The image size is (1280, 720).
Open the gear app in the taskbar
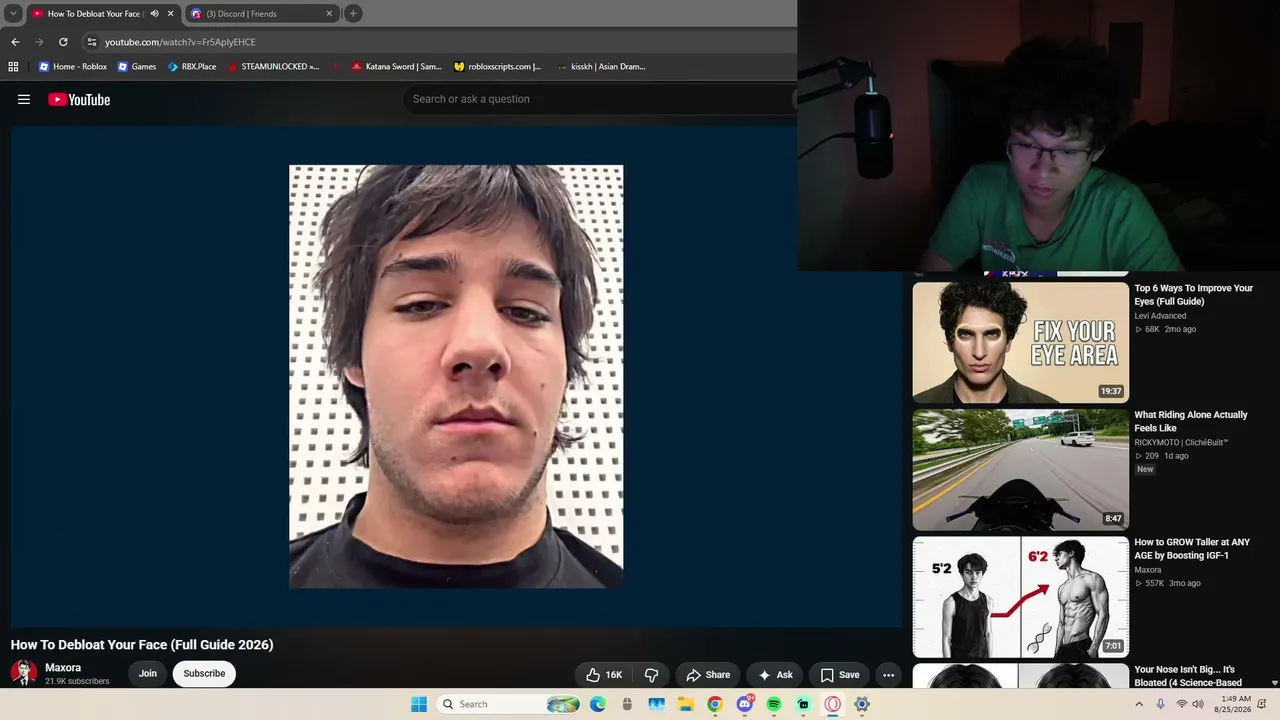coord(862,704)
